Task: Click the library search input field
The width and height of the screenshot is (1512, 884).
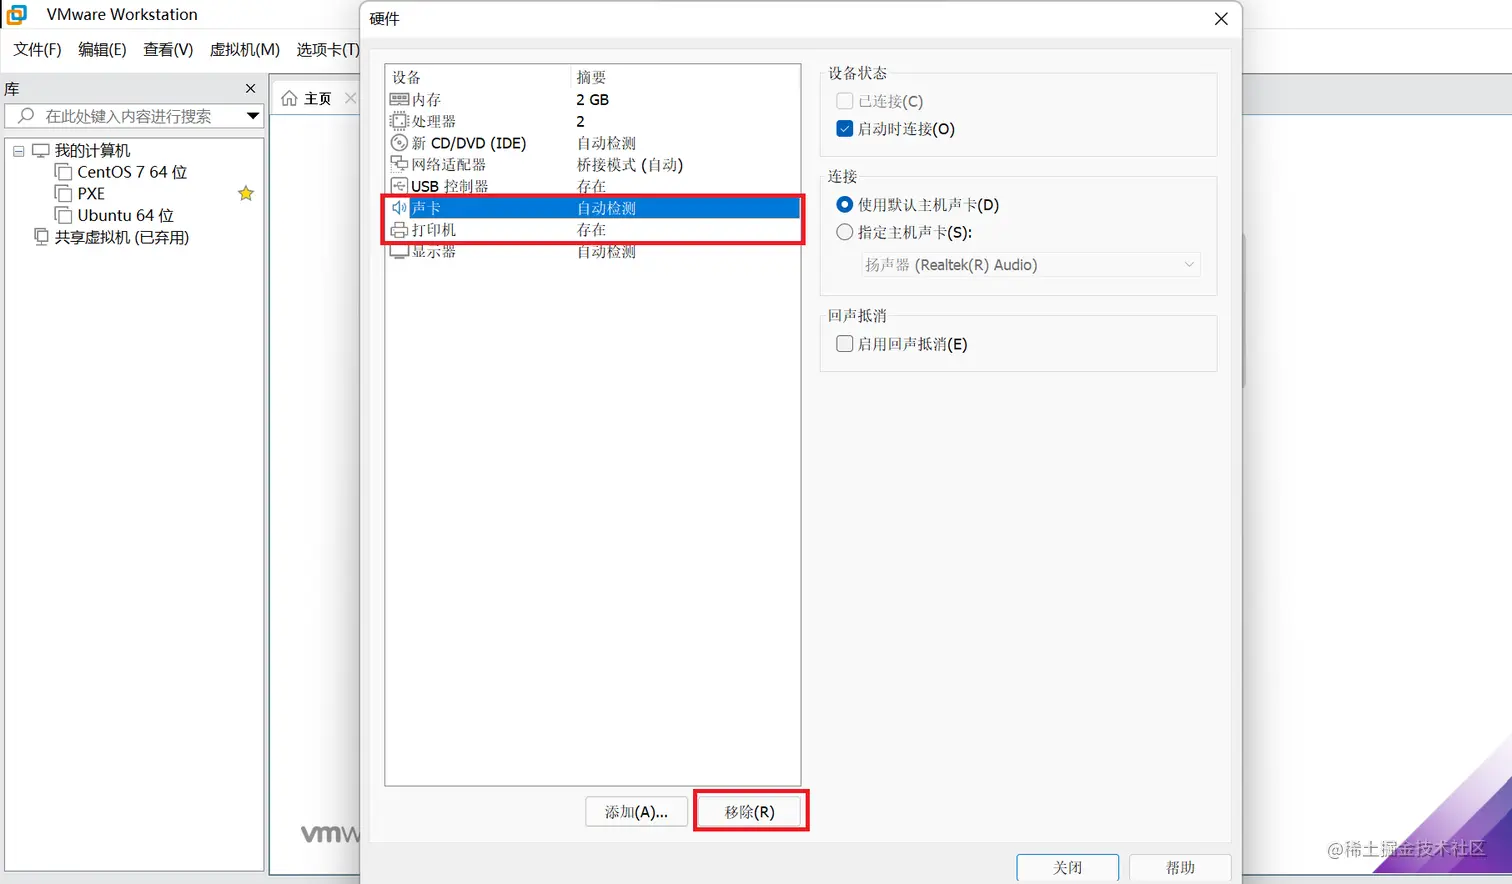Action: (x=135, y=116)
